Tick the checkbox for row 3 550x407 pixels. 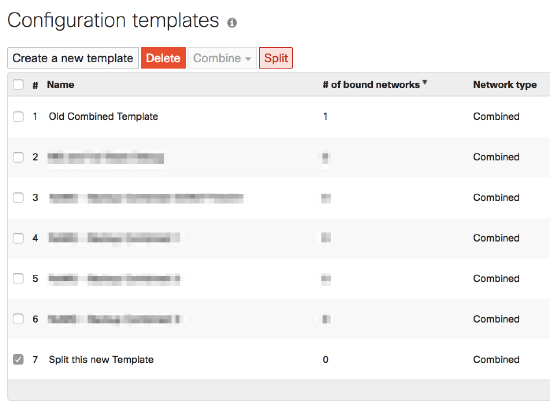pyautogui.click(x=18, y=198)
